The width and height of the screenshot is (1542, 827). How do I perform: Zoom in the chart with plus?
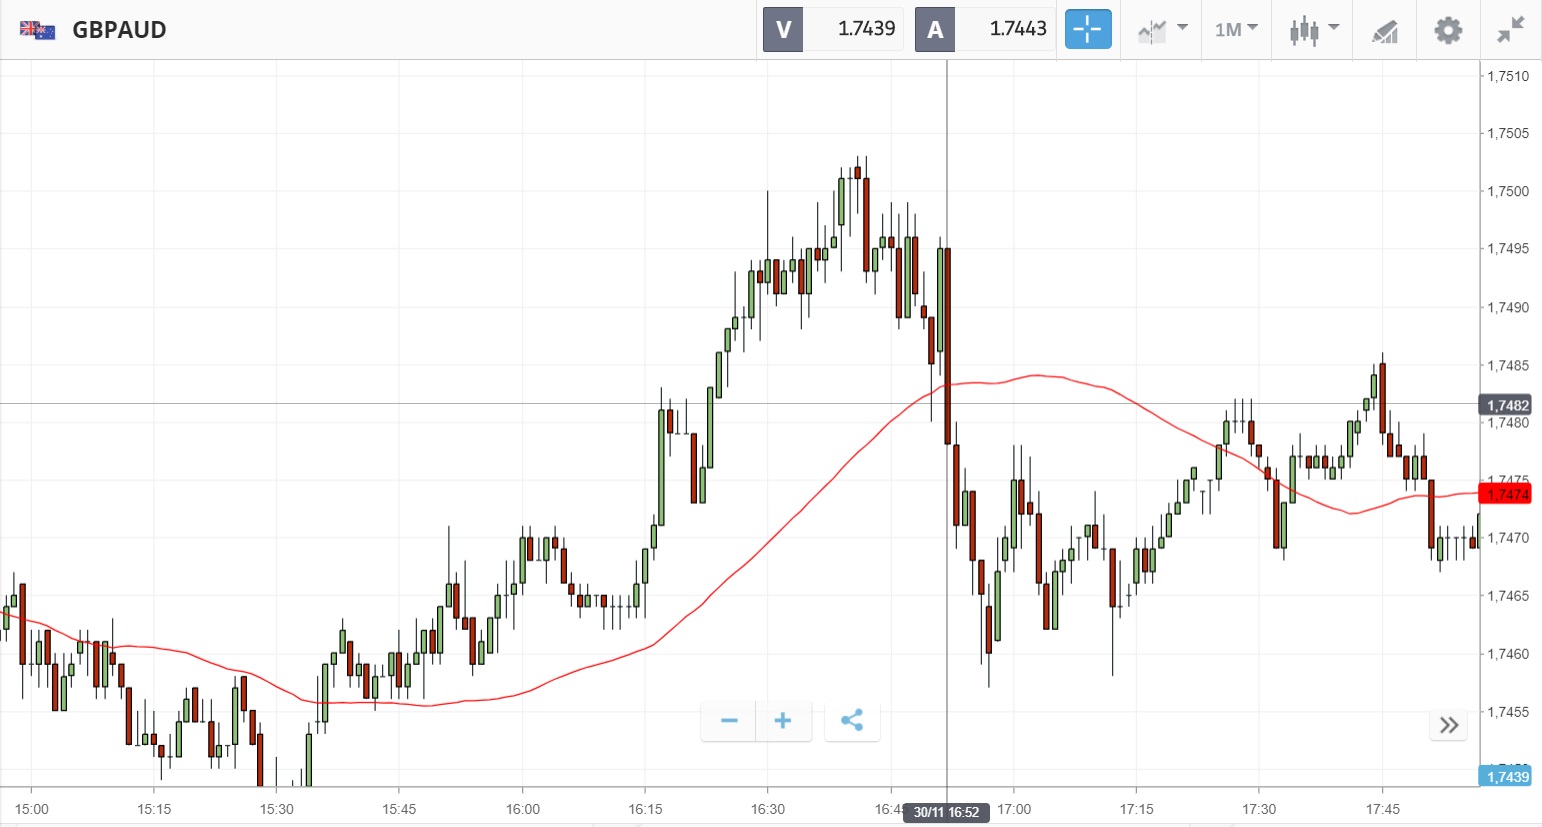[783, 721]
